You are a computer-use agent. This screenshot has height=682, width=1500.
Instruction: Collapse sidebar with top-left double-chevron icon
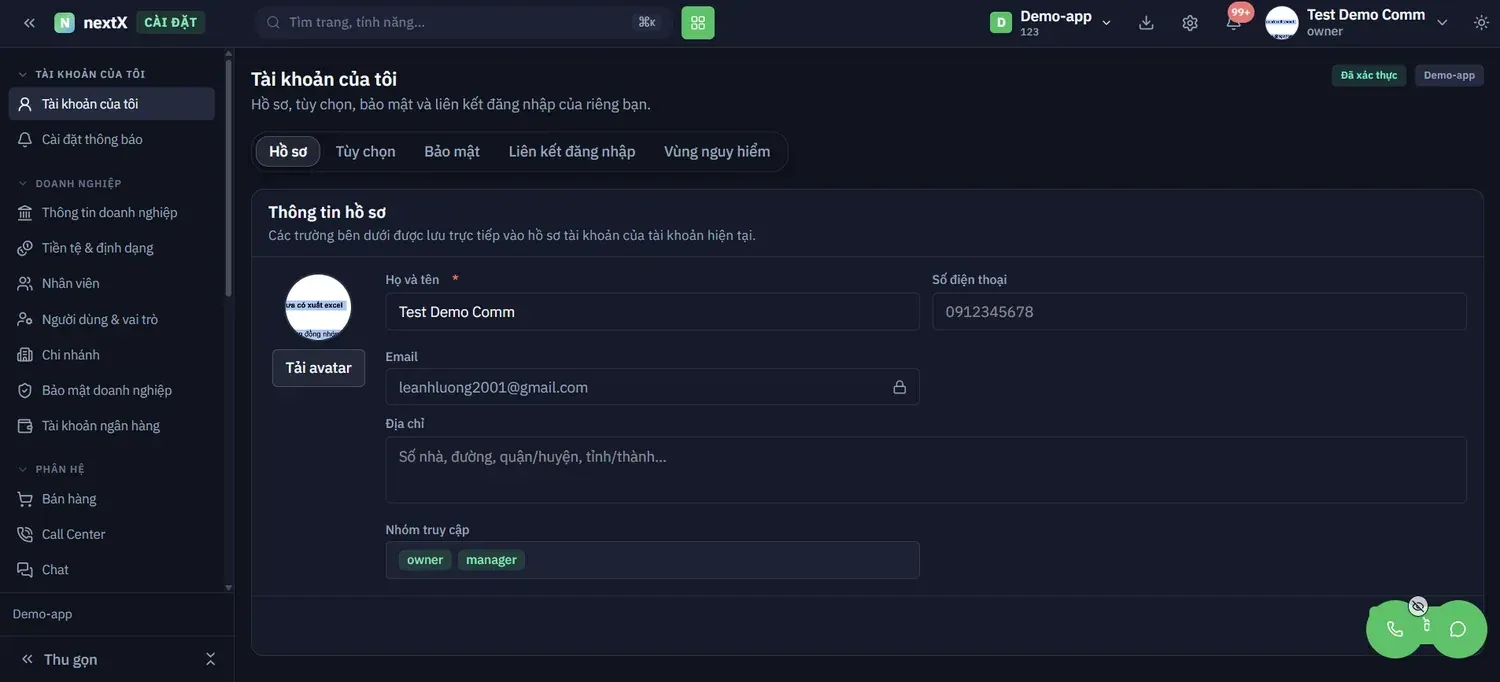29,22
